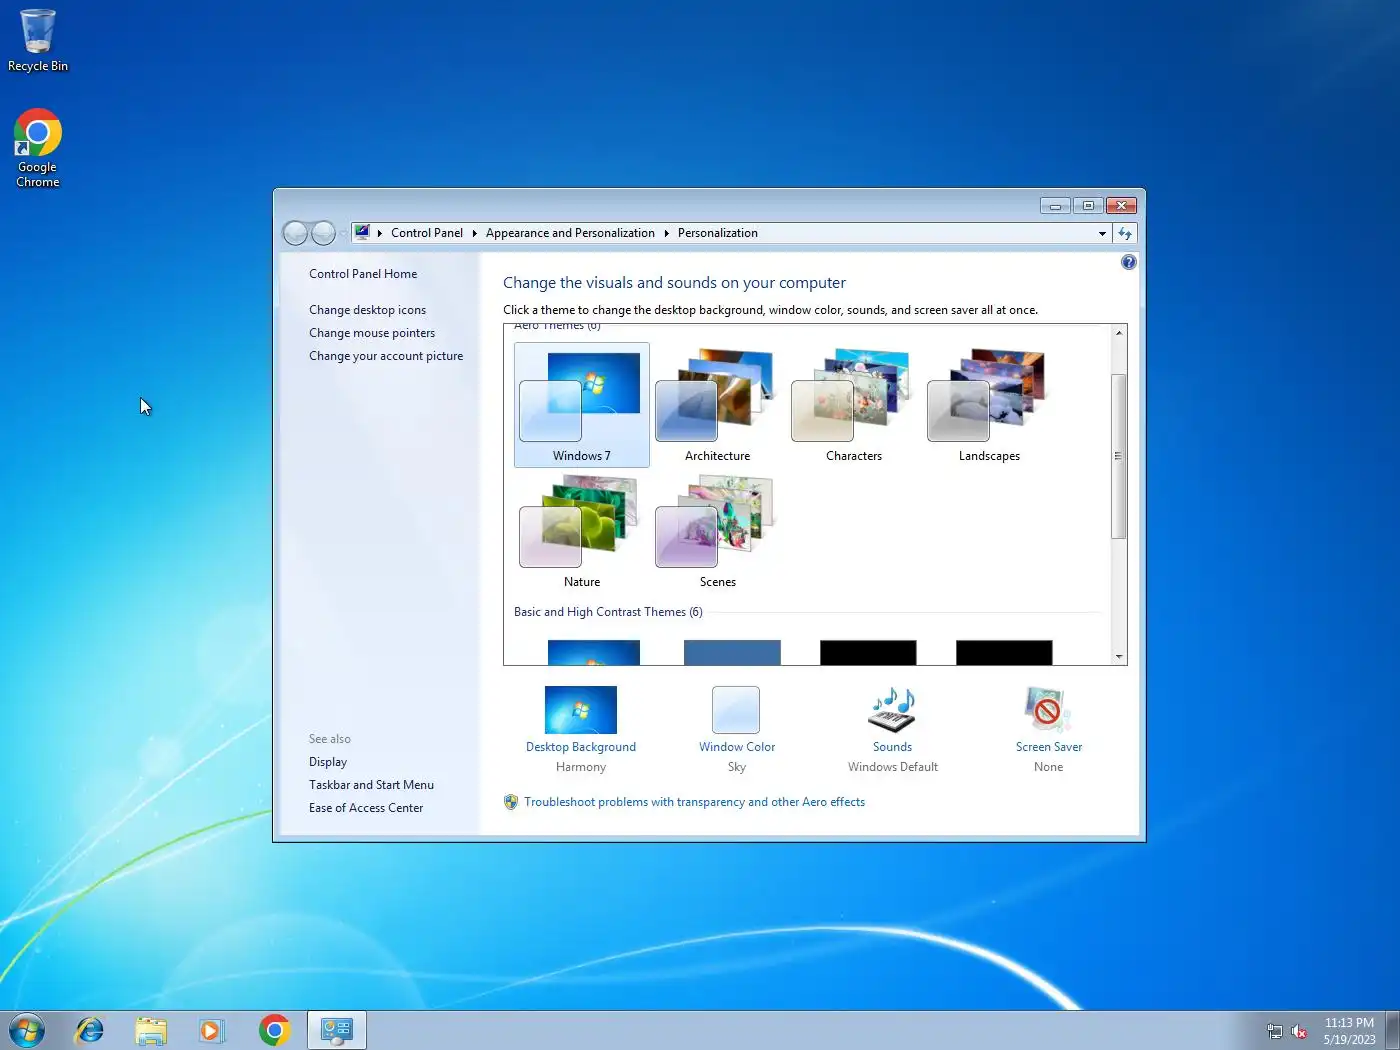The width and height of the screenshot is (1400, 1050).
Task: Launch Internet Explorer from taskbar
Action: click(90, 1030)
